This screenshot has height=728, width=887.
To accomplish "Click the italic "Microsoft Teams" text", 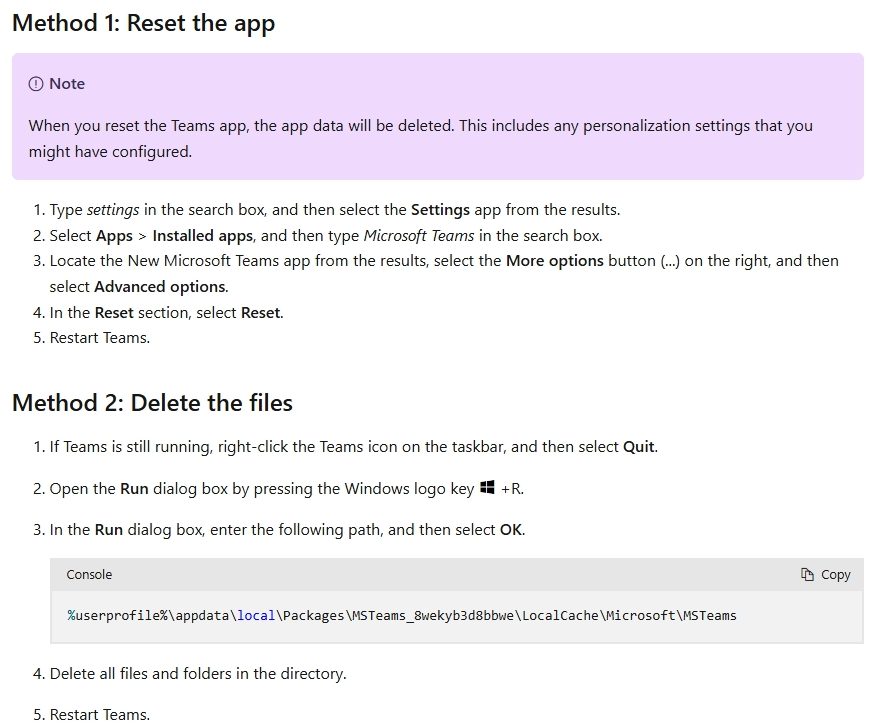I will point(419,236).
